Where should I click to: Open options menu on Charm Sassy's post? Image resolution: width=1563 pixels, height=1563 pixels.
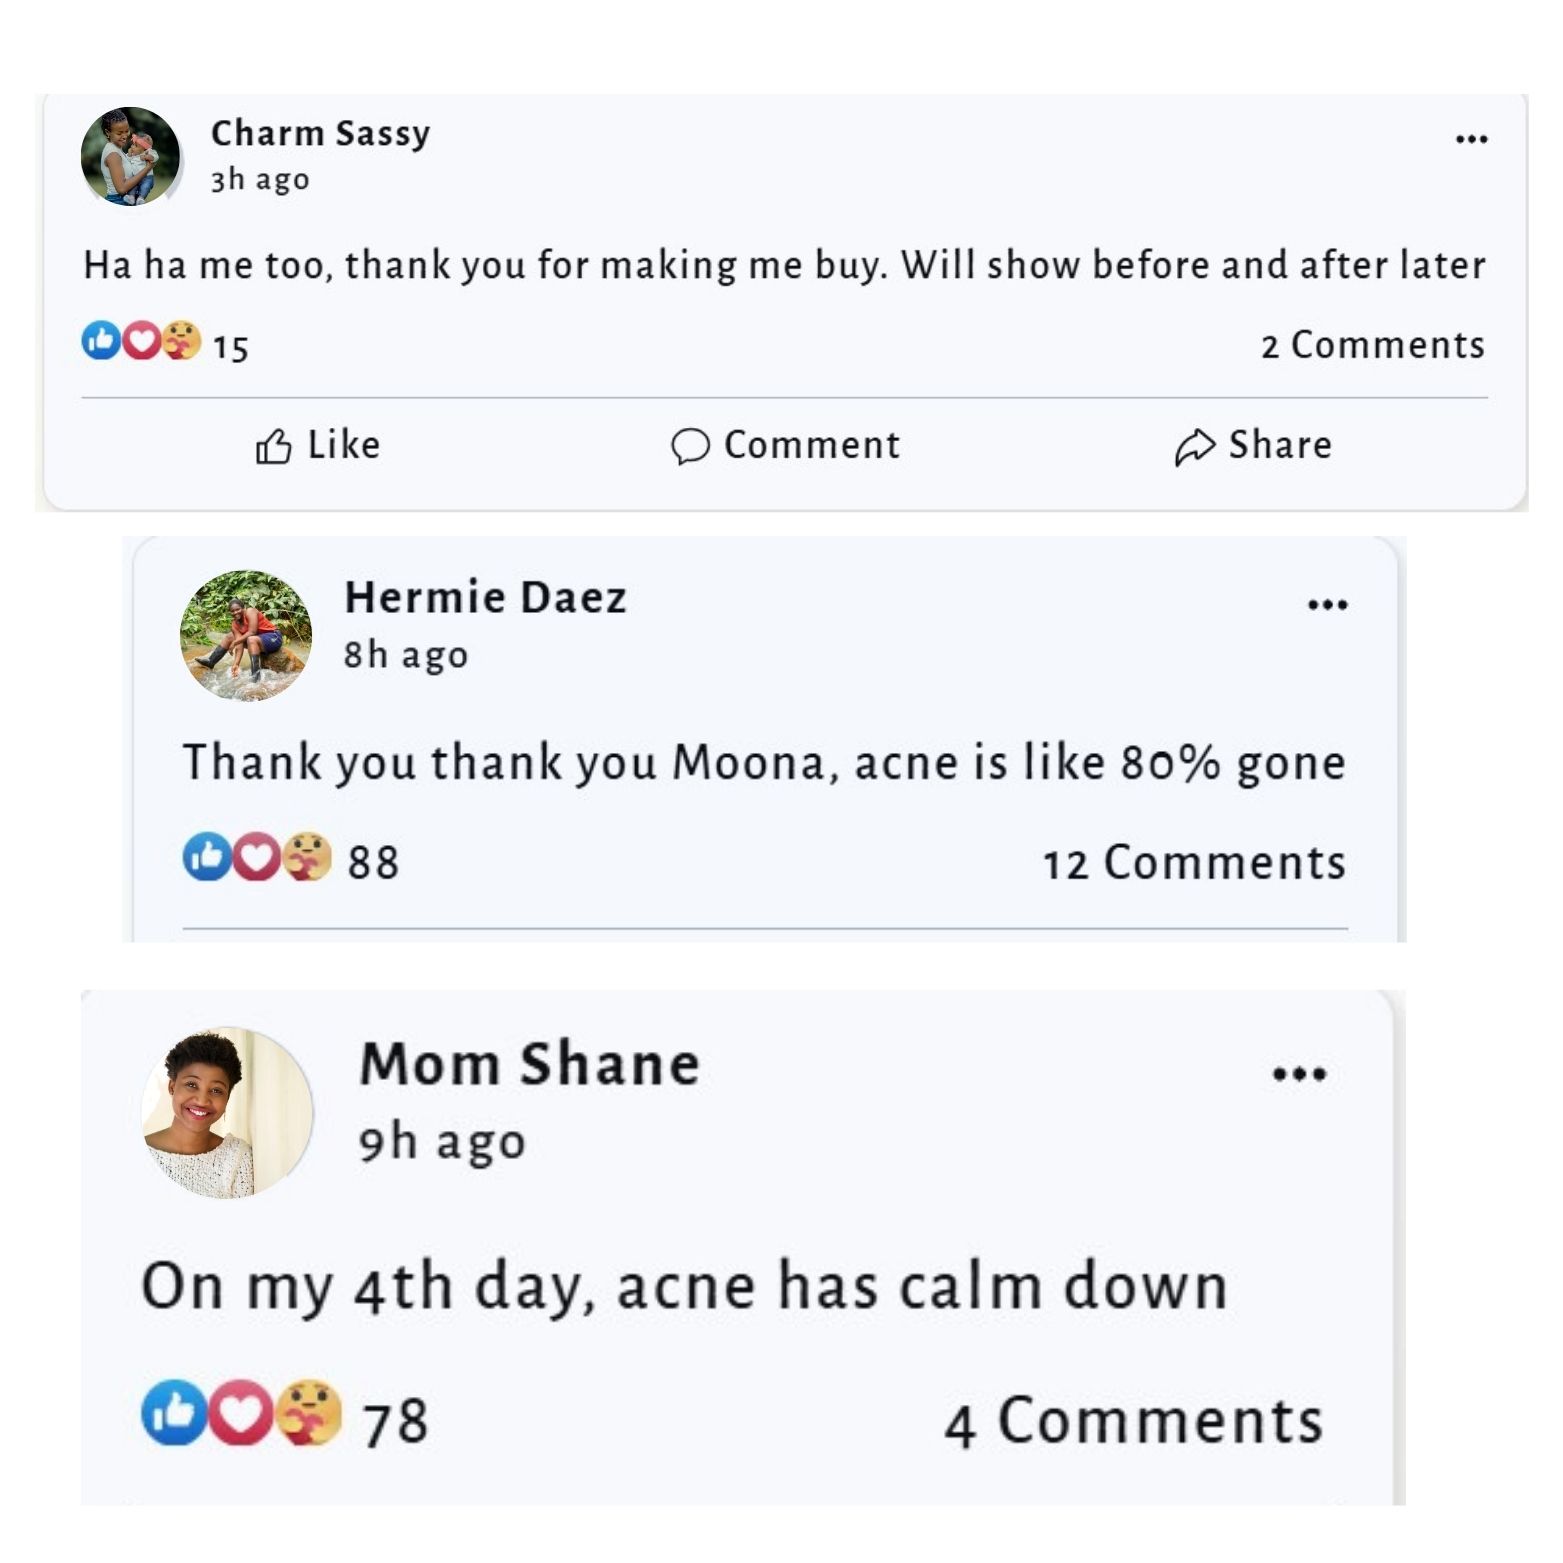1471,139
